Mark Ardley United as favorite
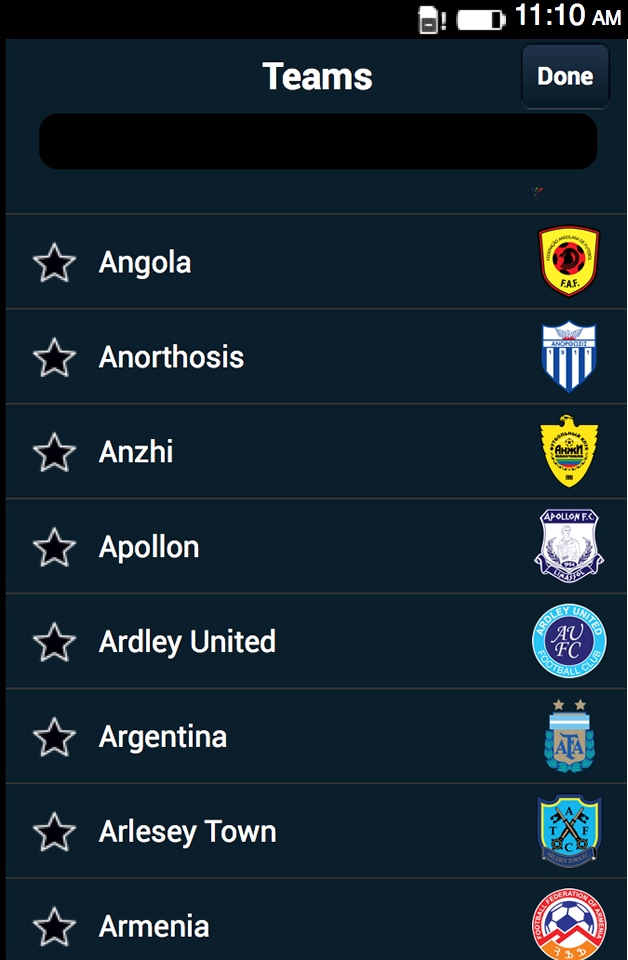This screenshot has height=960, width=628. click(54, 642)
